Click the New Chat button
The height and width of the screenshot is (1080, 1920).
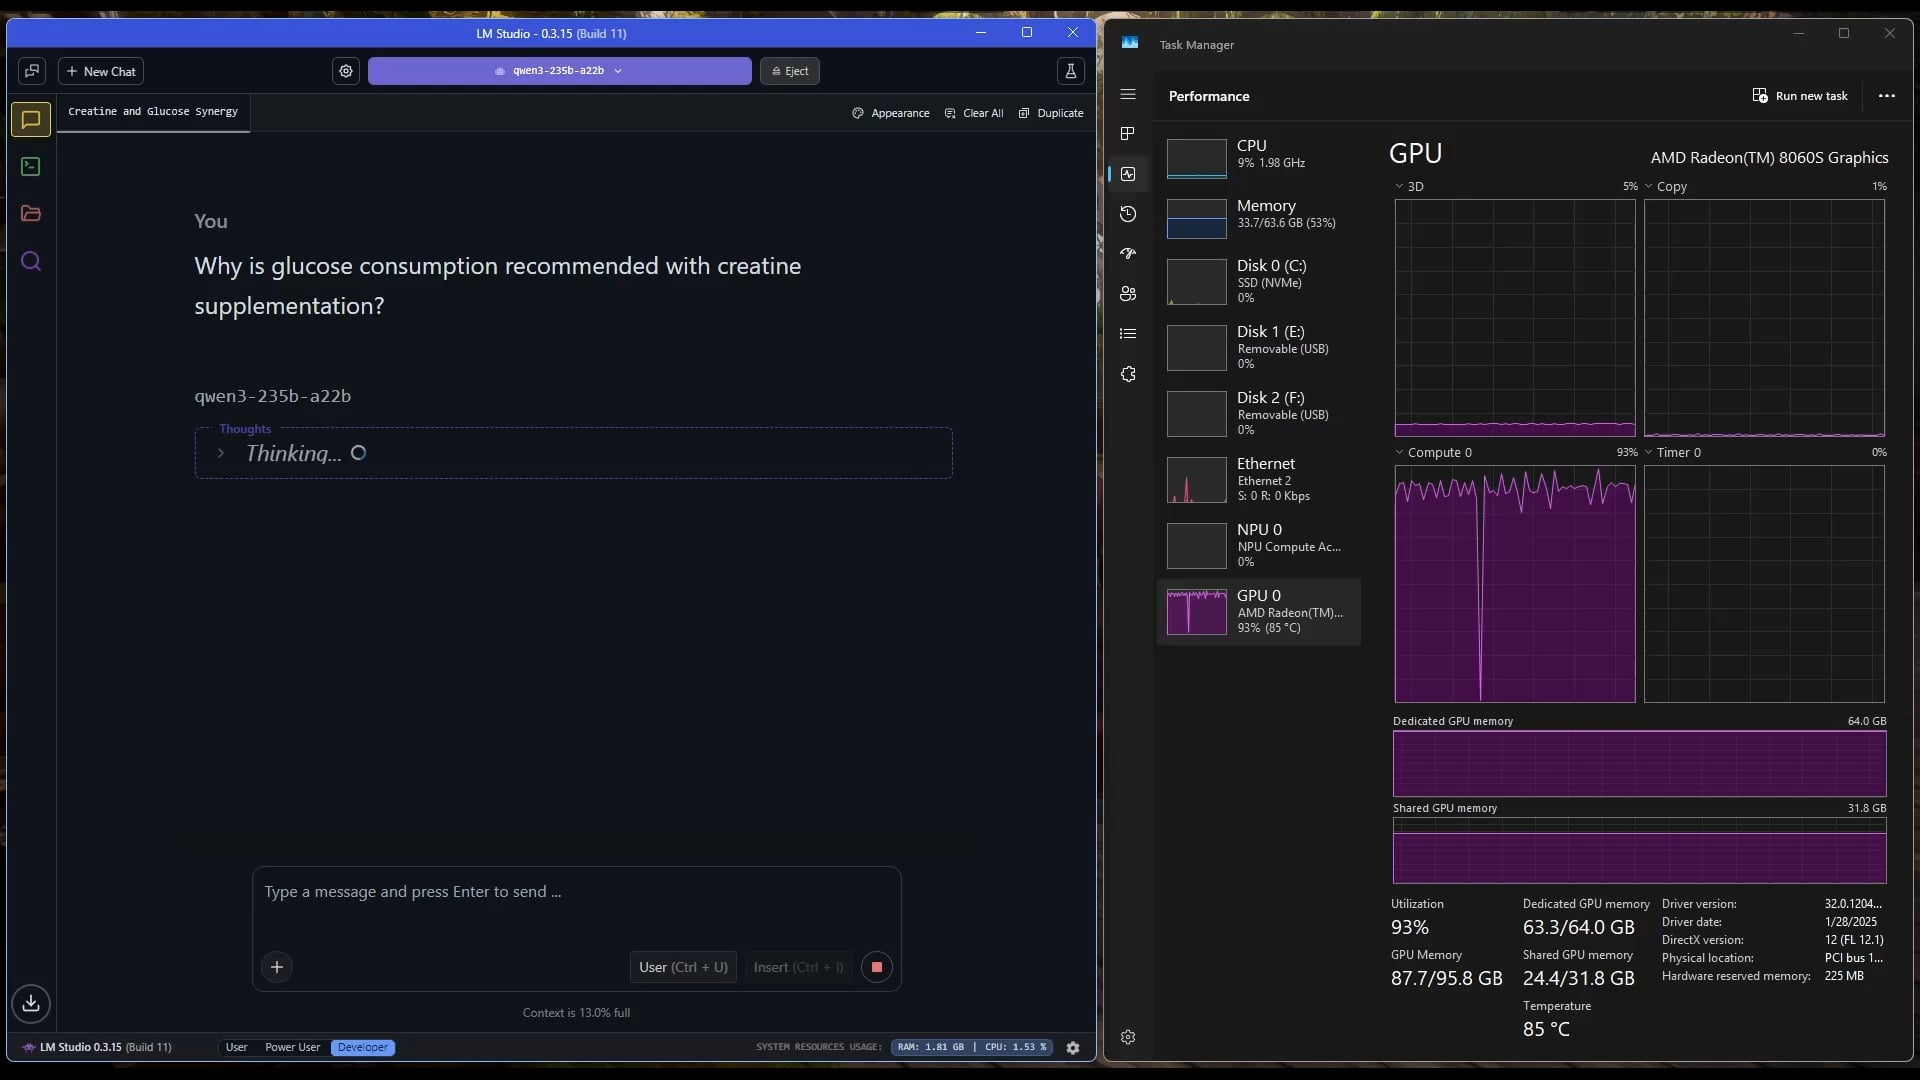101,71
